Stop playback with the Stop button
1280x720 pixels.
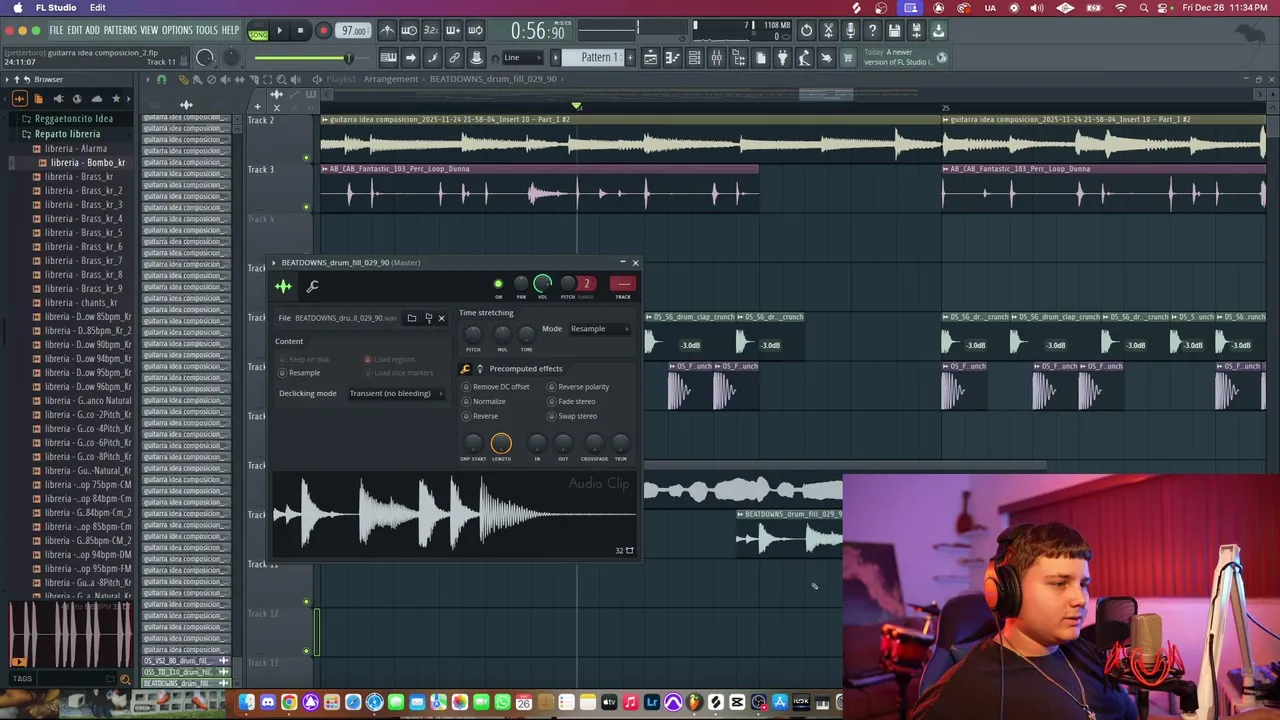click(x=300, y=31)
